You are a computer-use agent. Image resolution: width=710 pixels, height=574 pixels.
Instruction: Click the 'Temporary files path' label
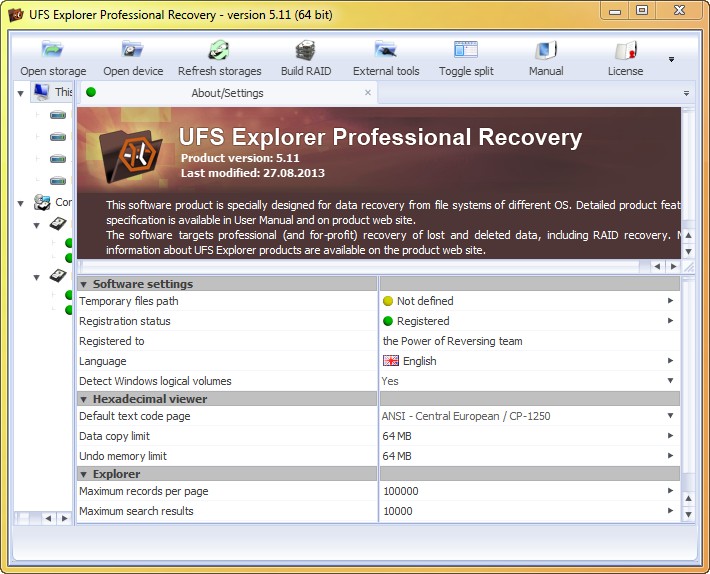[129, 301]
